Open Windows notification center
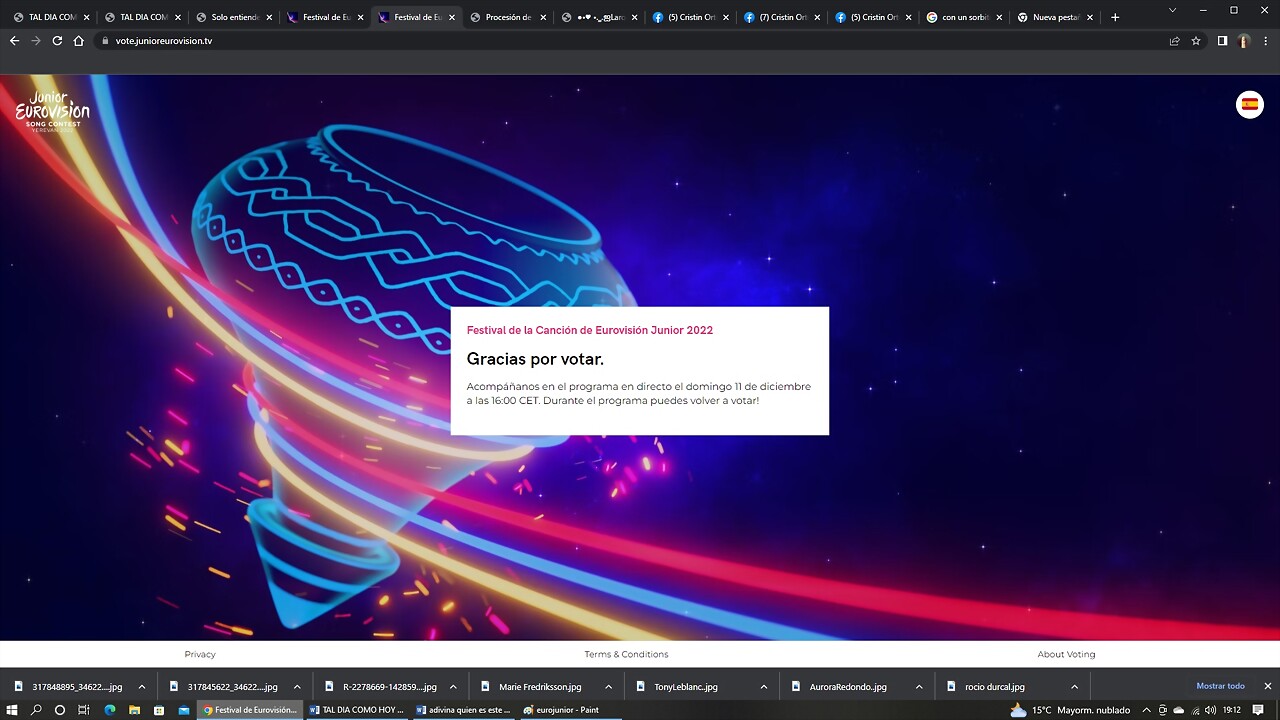This screenshot has height=720, width=1280. [1258, 710]
